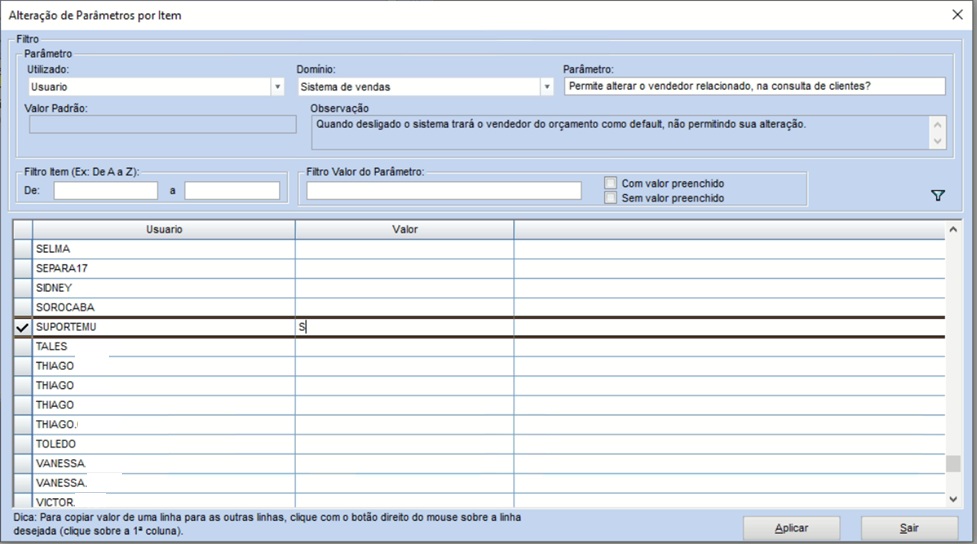Open the Utilizado dropdown
The image size is (977, 544).
(x=277, y=87)
